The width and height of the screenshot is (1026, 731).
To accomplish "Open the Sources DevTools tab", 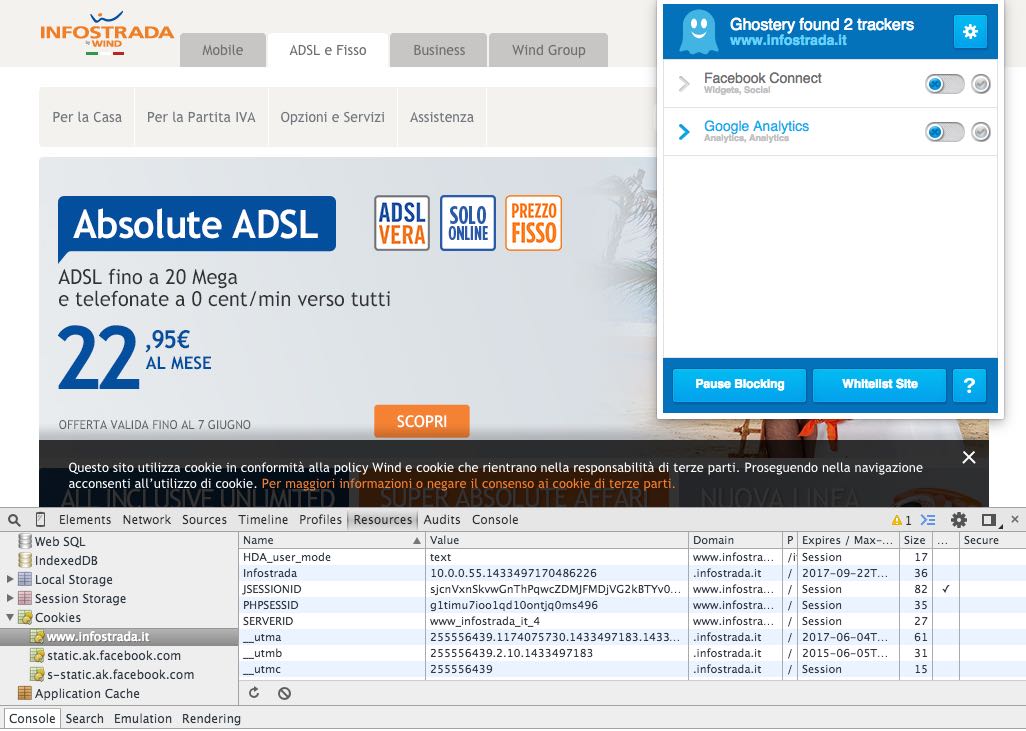I will point(204,520).
